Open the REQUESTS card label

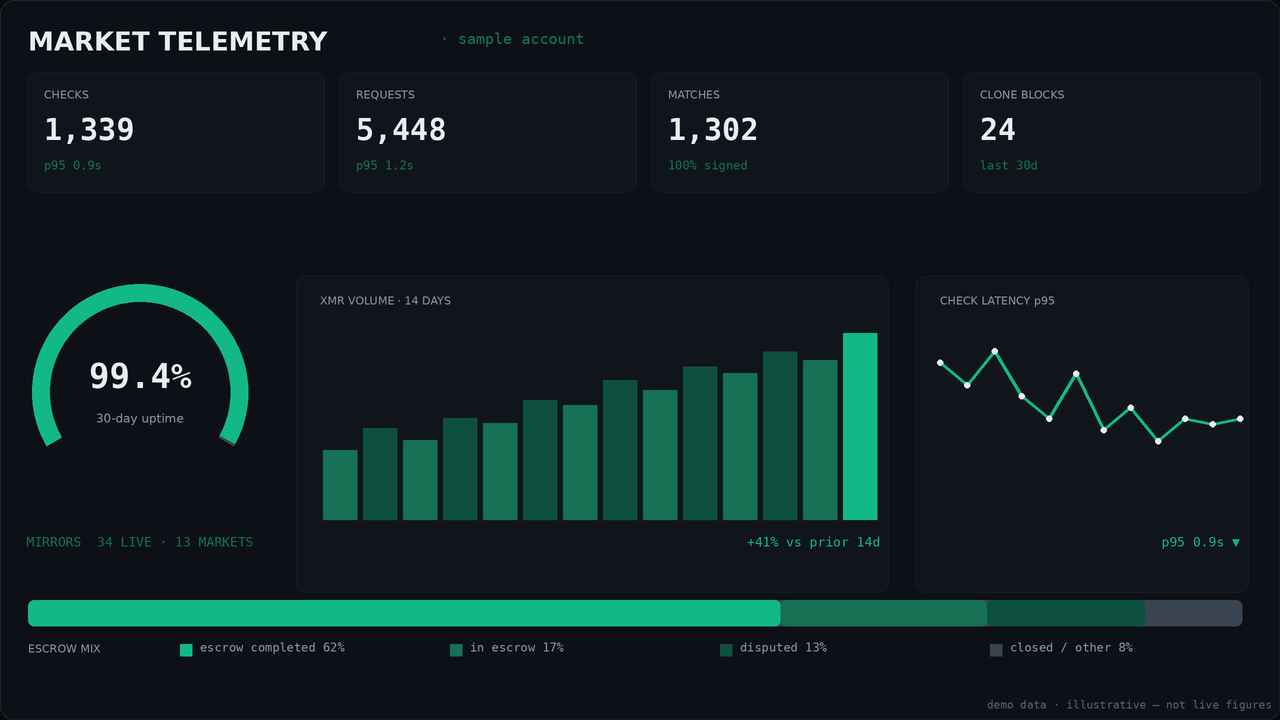(385, 95)
